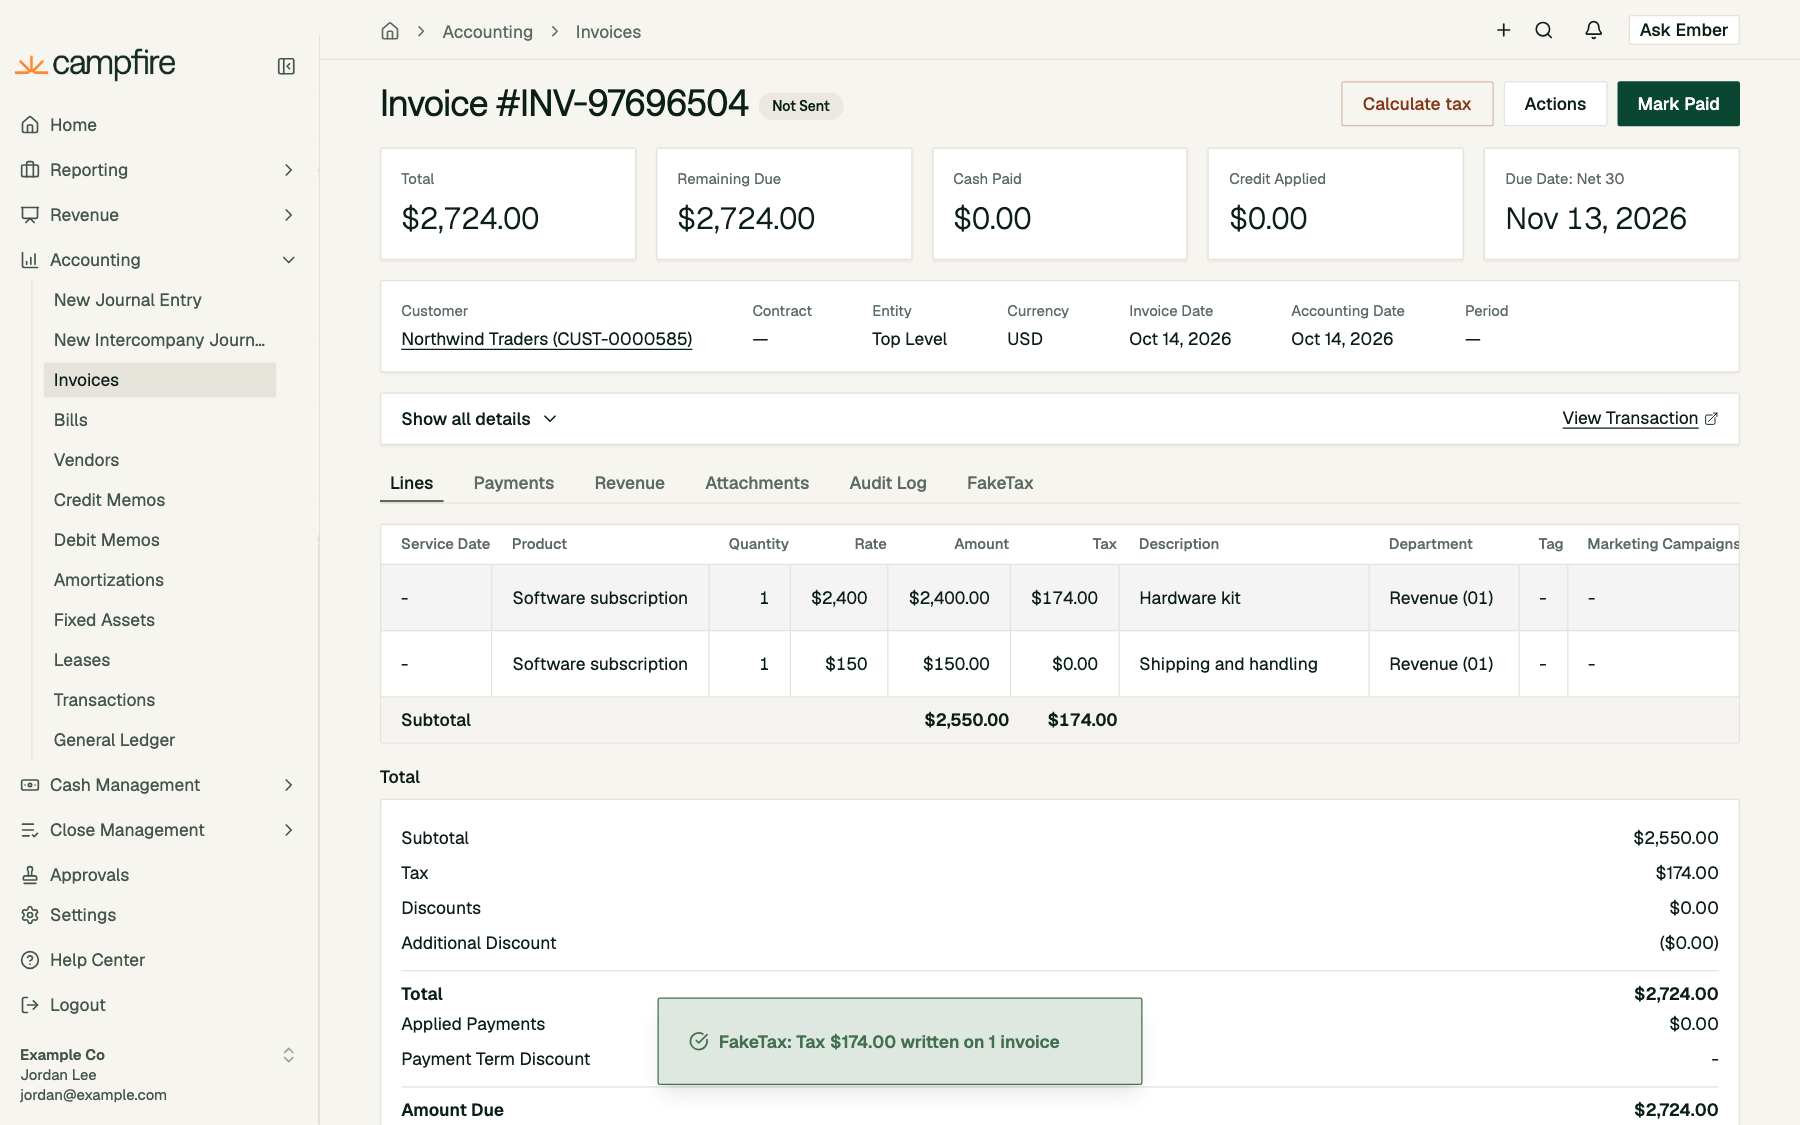The image size is (1800, 1125).
Task: Click the Reporting sidebar icon
Action: pos(30,170)
